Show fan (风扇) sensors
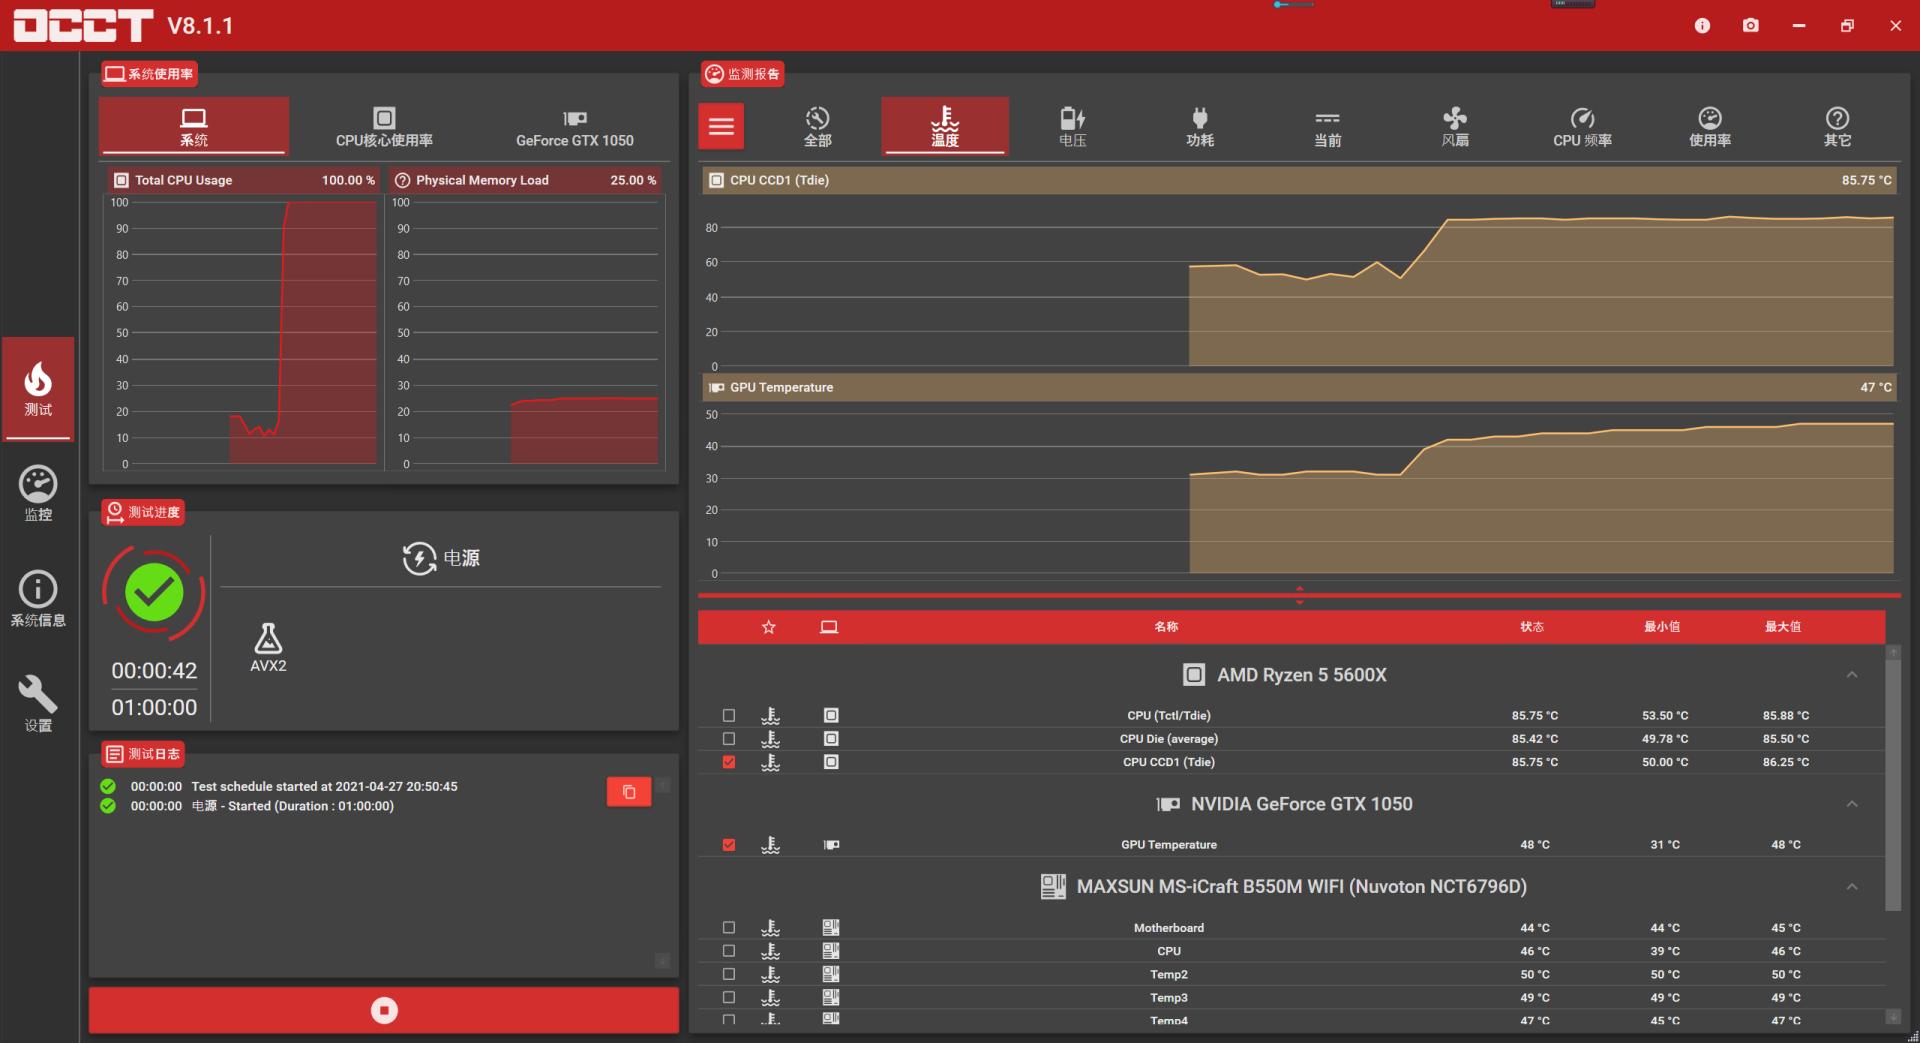The height and width of the screenshot is (1043, 1920). (1455, 126)
